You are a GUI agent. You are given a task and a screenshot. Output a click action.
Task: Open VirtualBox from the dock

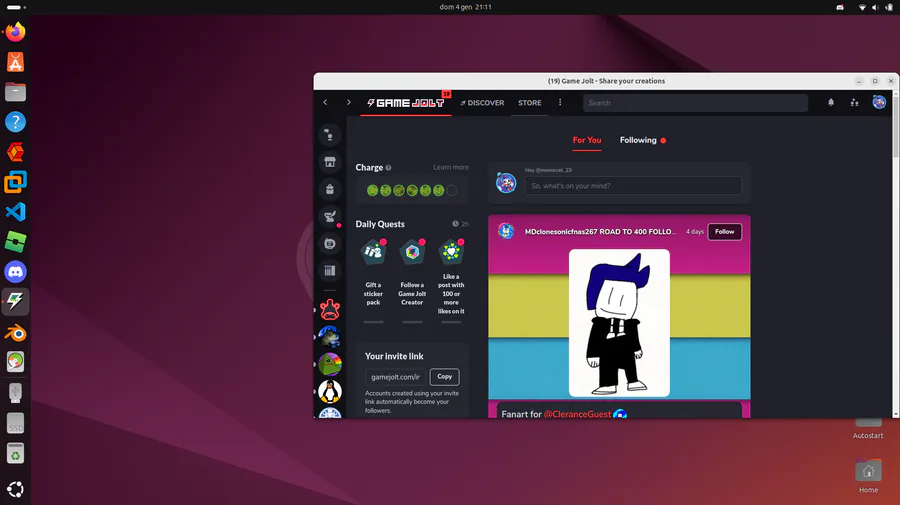(x=15, y=182)
